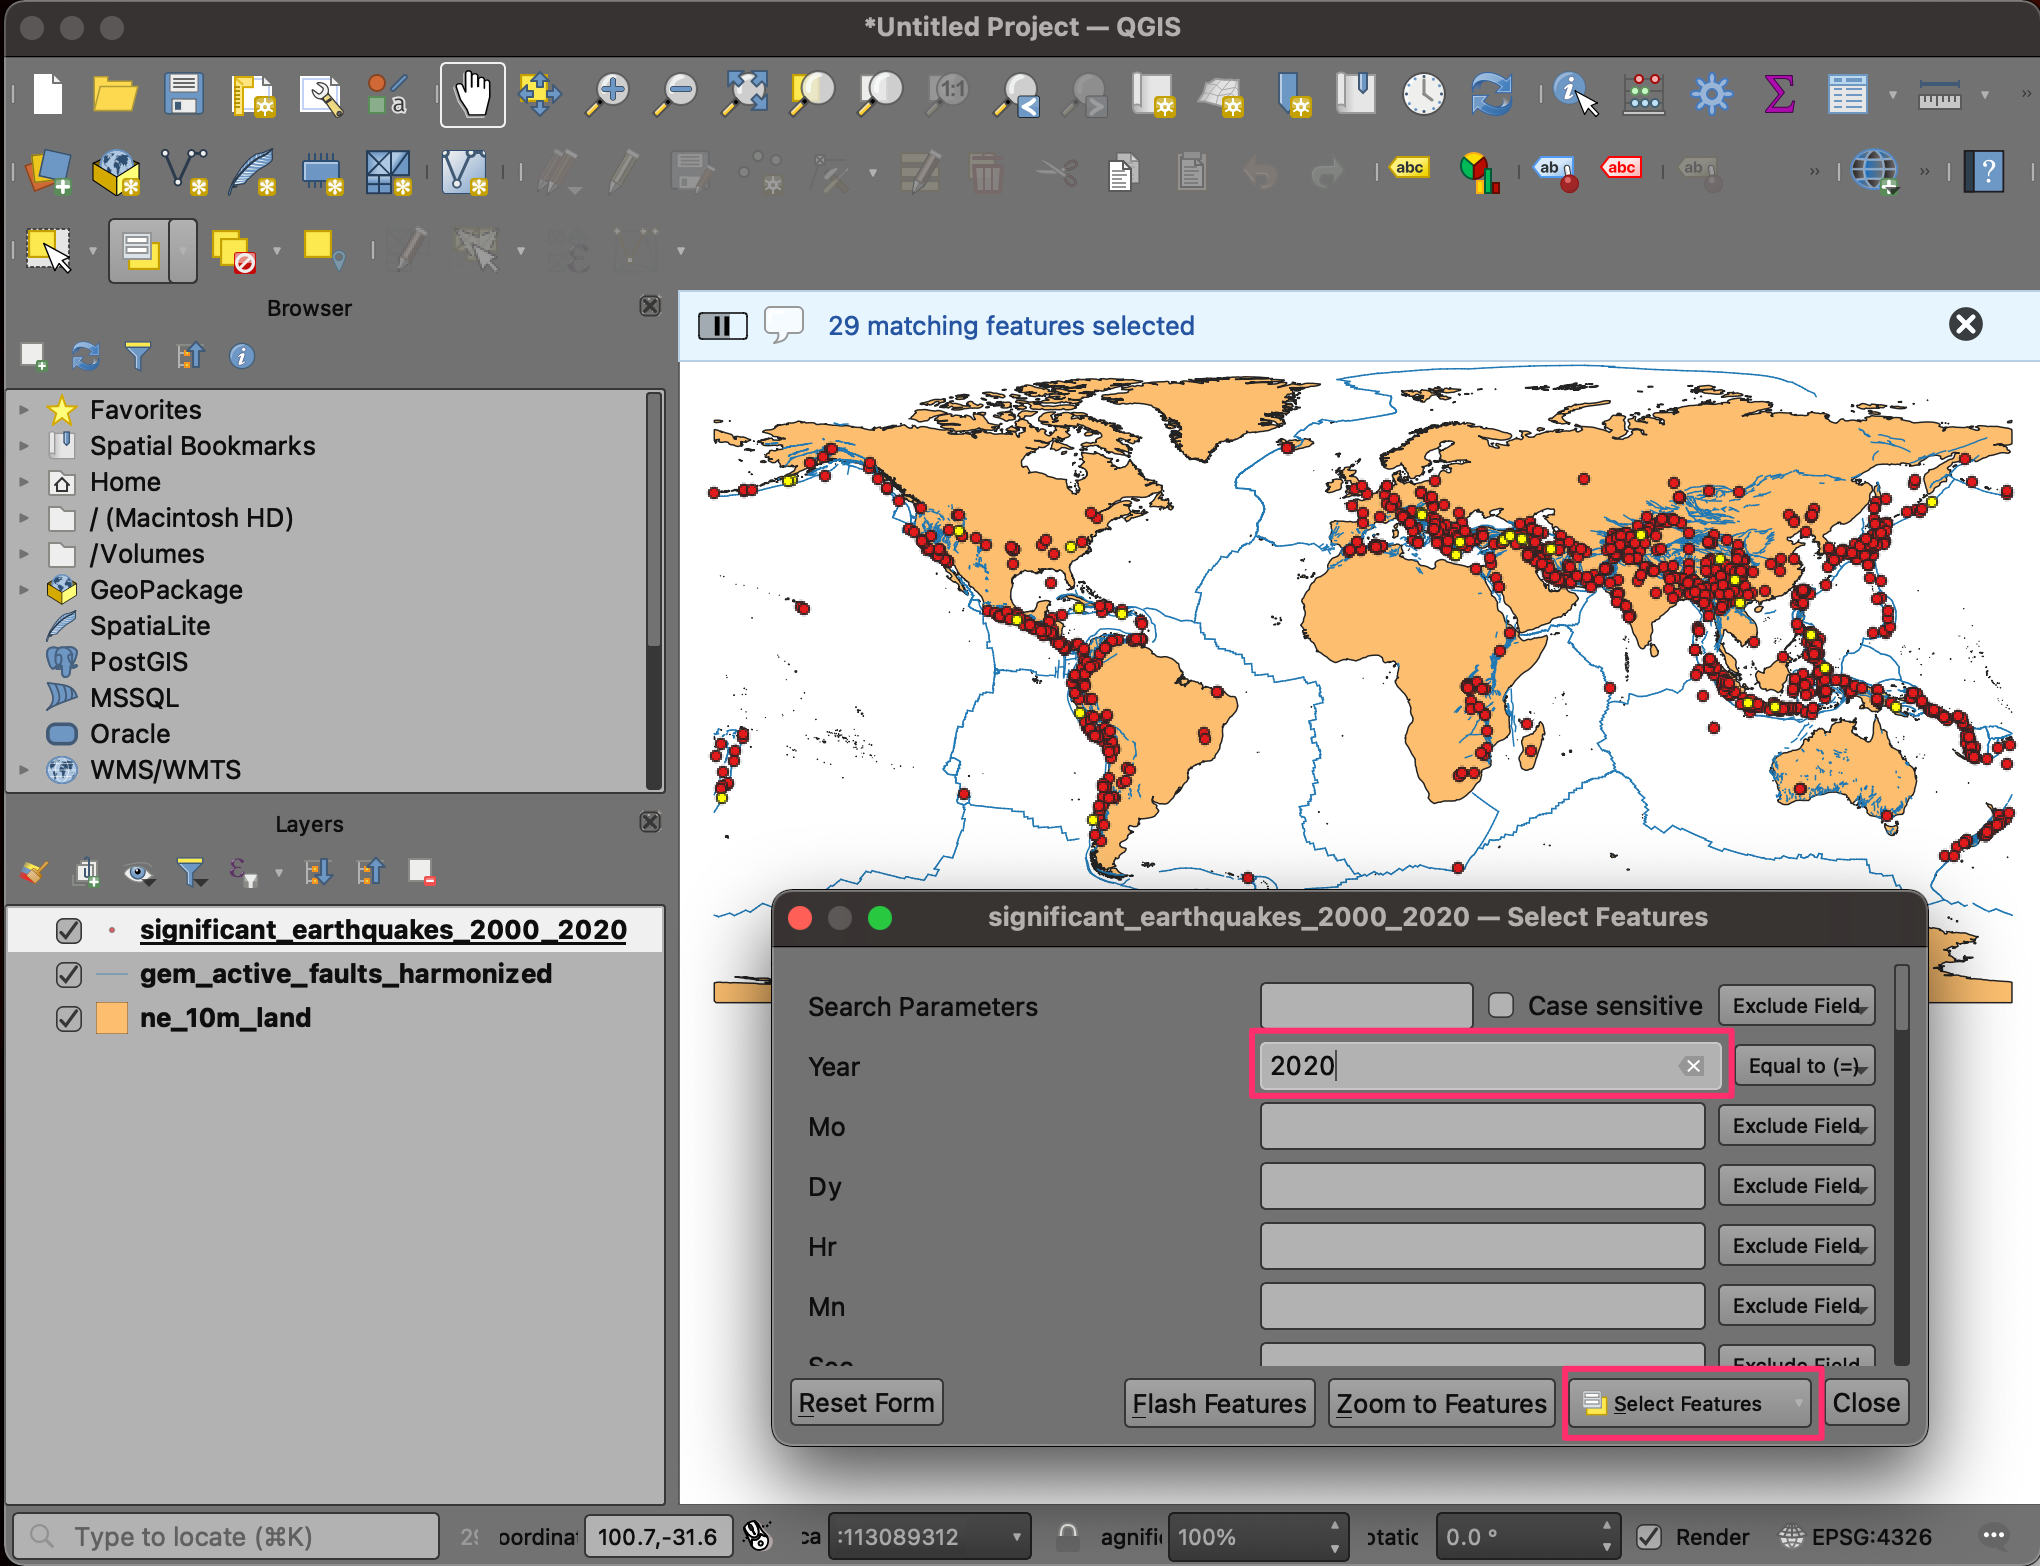This screenshot has height=1566, width=2040.
Task: Expand the GeoPackage browser item
Action: click(24, 590)
